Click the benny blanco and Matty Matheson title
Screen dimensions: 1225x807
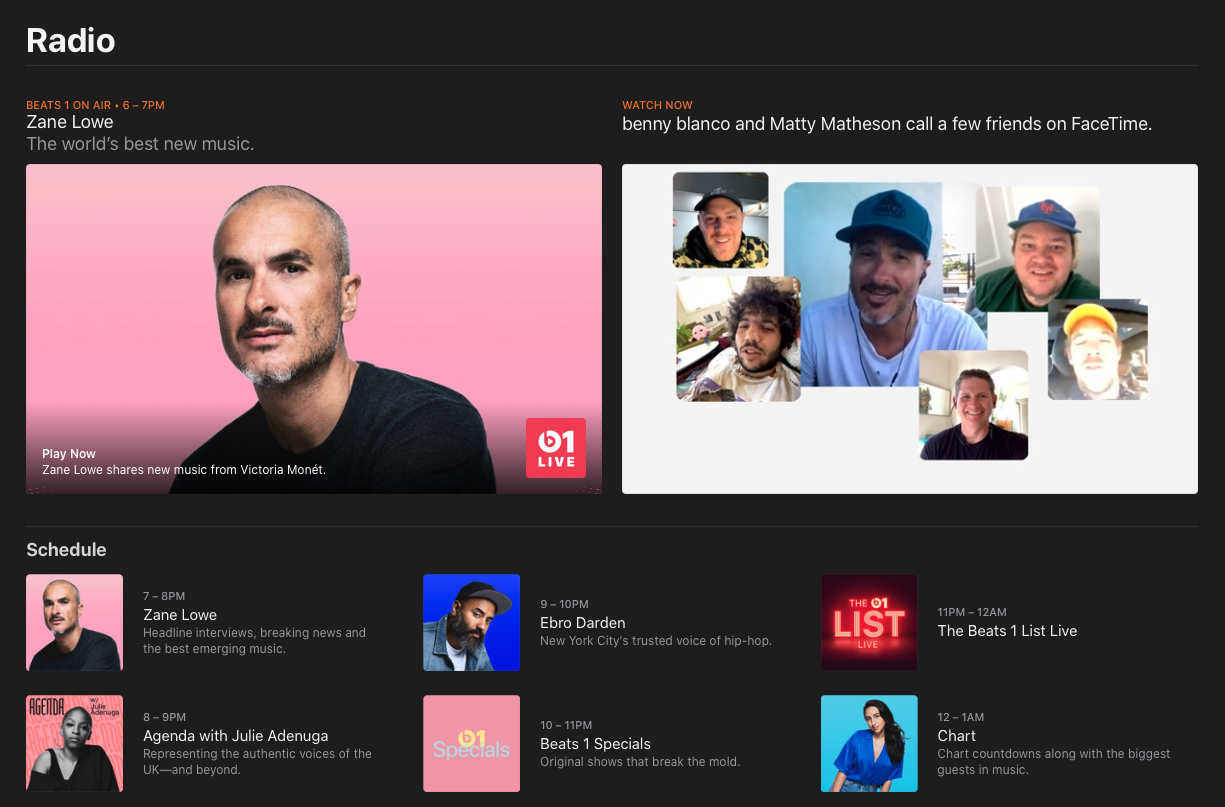point(886,124)
